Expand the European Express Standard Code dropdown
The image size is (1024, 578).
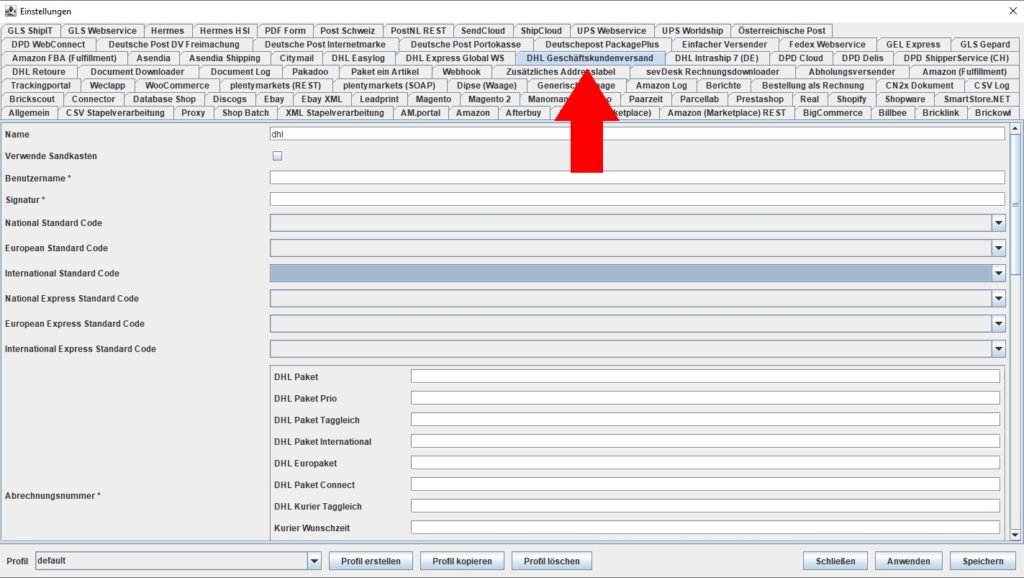pos(999,324)
